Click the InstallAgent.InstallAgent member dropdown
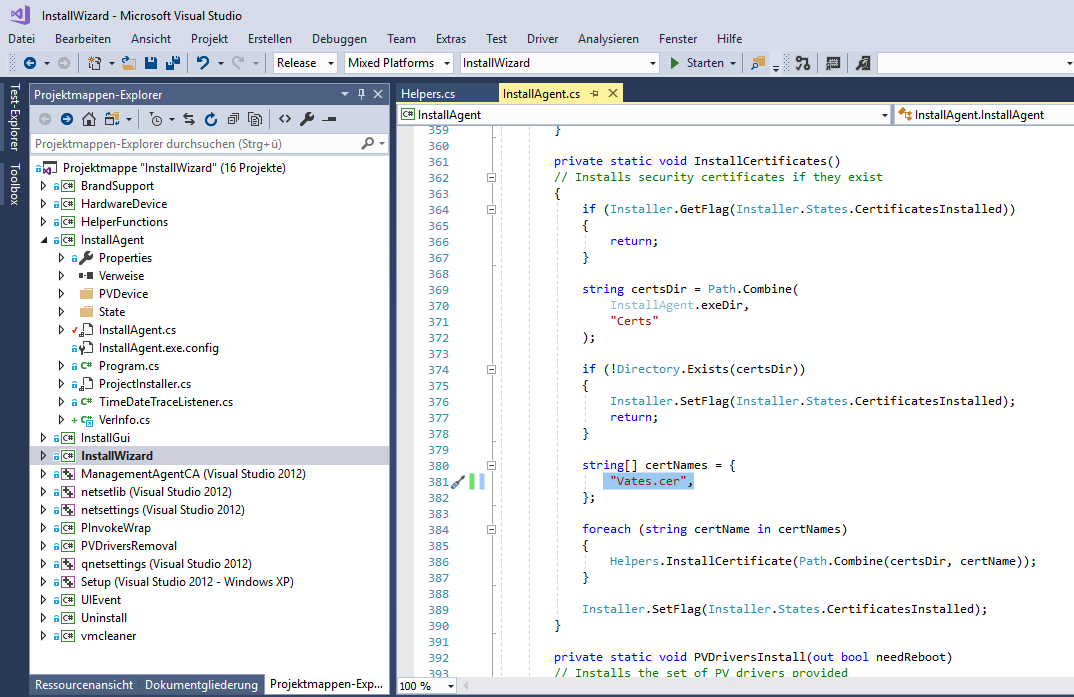Image resolution: width=1074 pixels, height=697 pixels. tap(985, 115)
